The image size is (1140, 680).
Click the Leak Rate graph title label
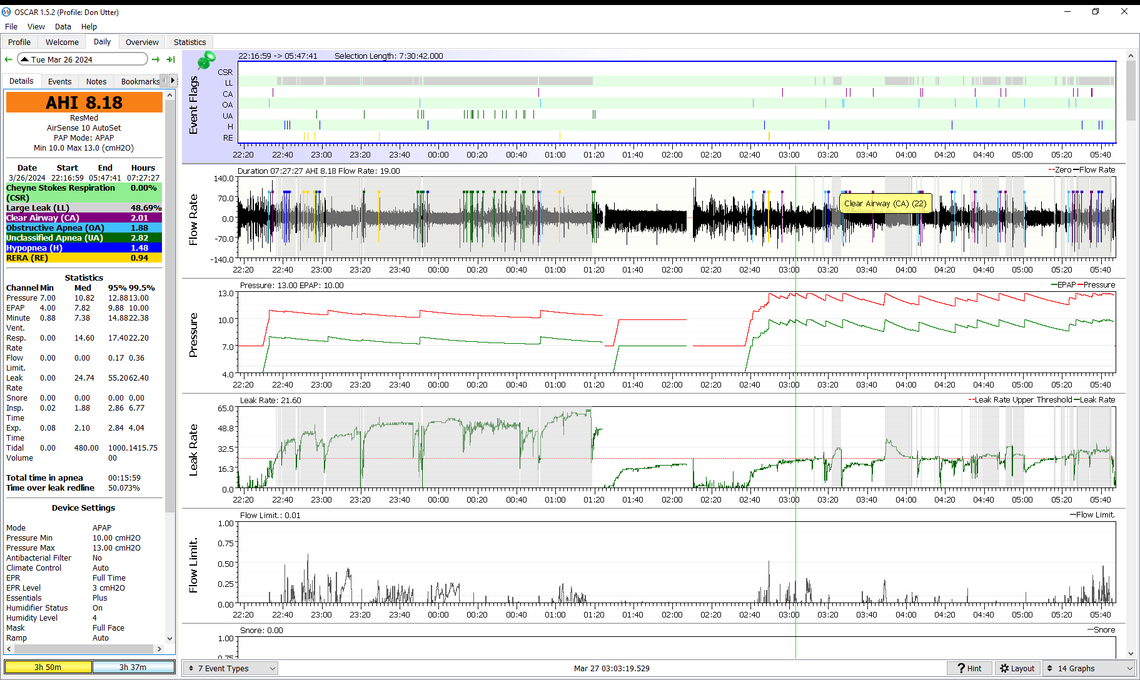(193, 450)
